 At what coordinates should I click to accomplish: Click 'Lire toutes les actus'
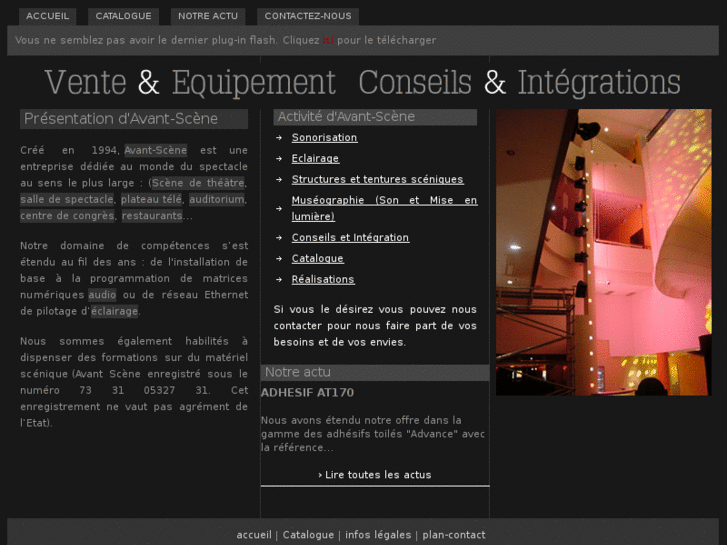(375, 475)
